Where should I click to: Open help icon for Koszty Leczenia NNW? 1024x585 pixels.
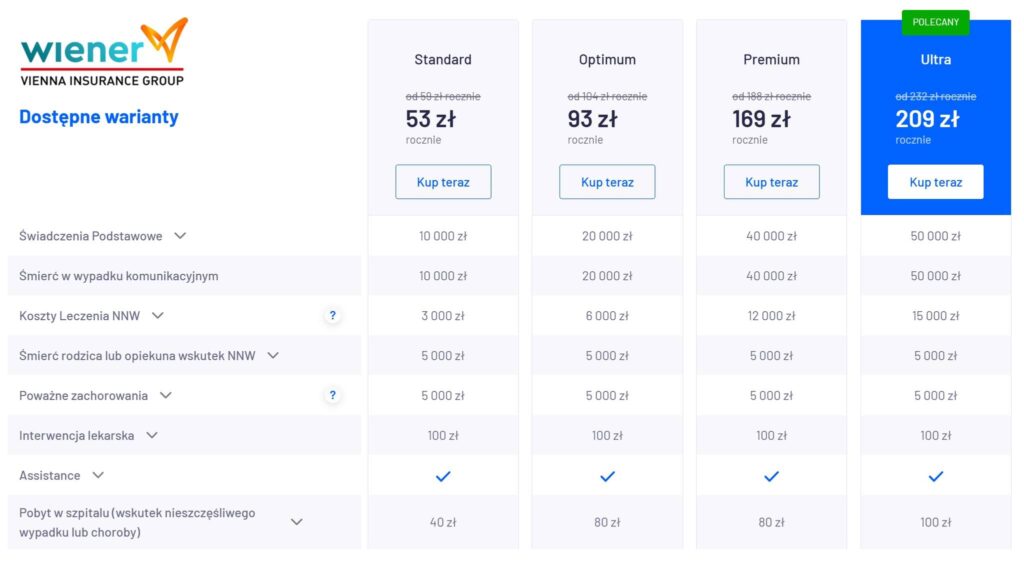tap(333, 316)
